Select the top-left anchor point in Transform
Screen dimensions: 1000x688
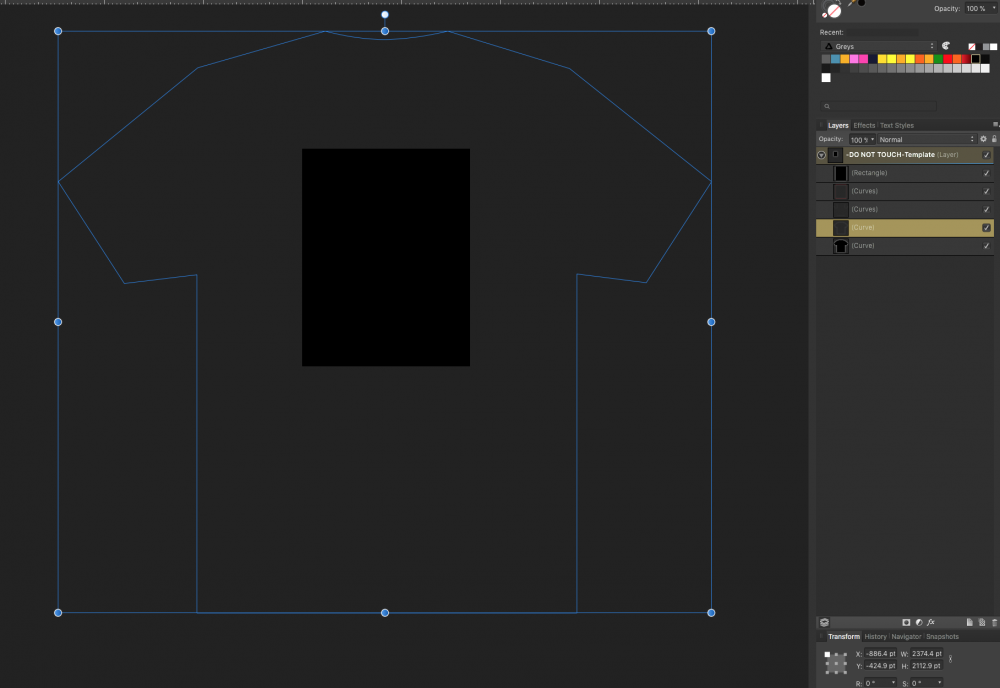point(827,654)
